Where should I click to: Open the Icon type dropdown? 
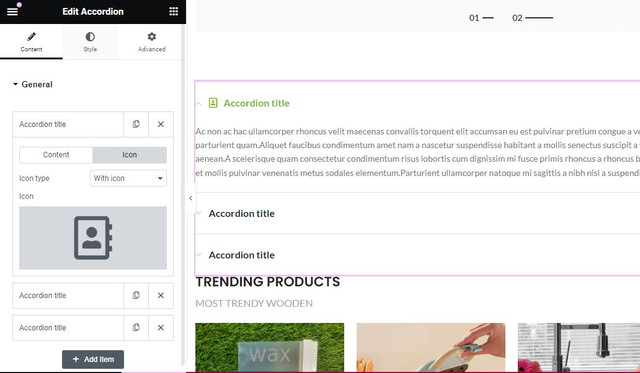(128, 178)
